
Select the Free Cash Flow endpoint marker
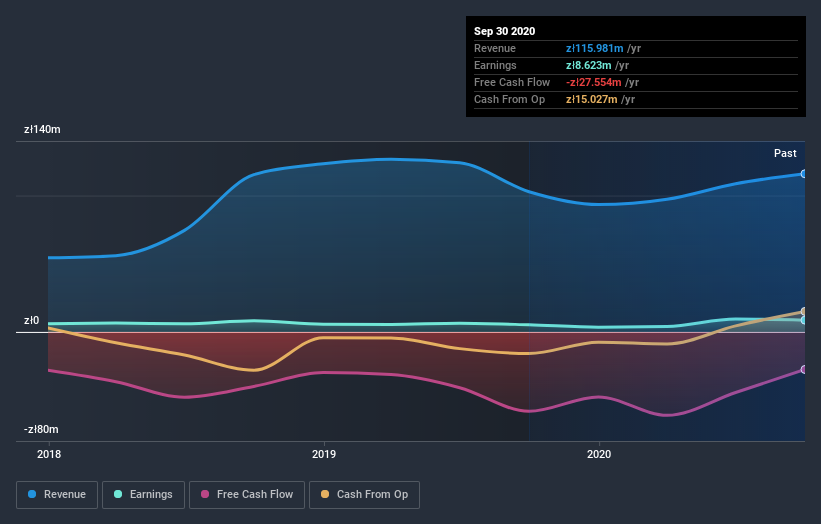(x=804, y=370)
